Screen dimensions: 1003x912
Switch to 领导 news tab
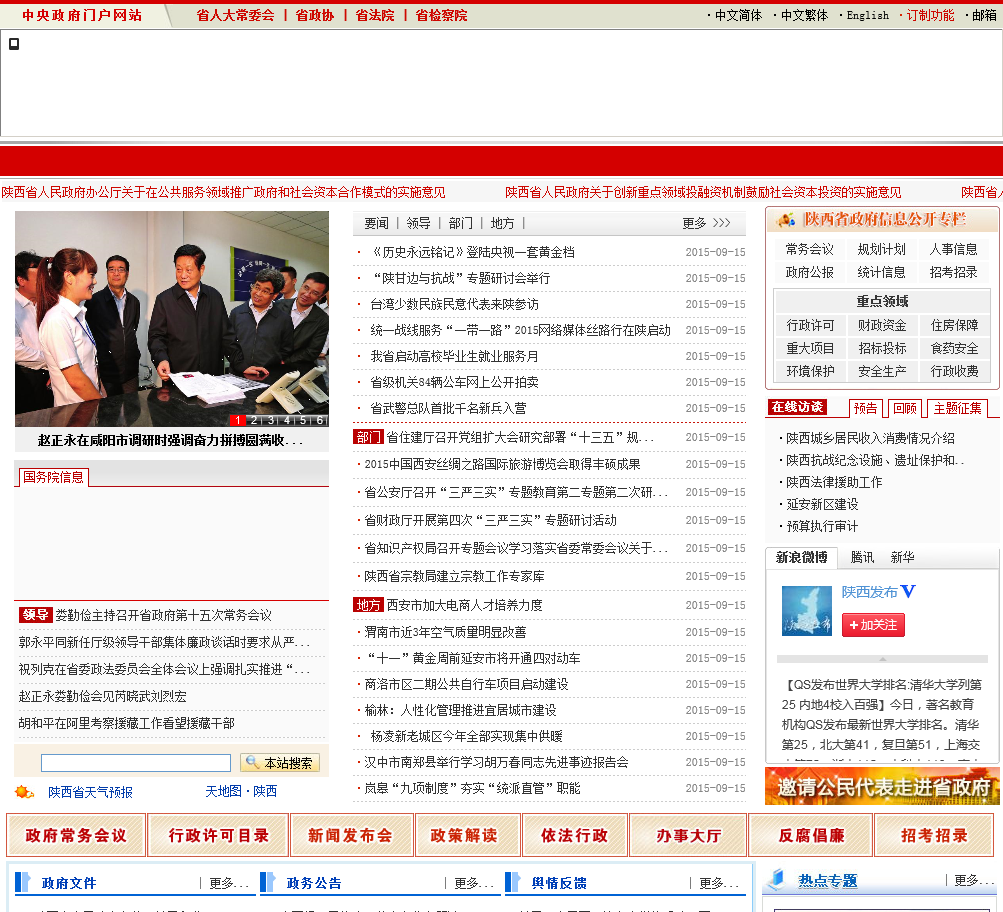coord(418,223)
